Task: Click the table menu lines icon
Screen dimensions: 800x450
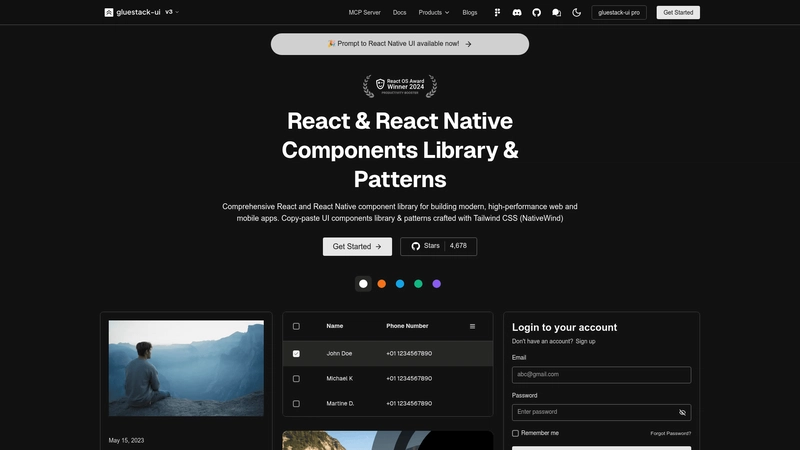Action: [472, 327]
